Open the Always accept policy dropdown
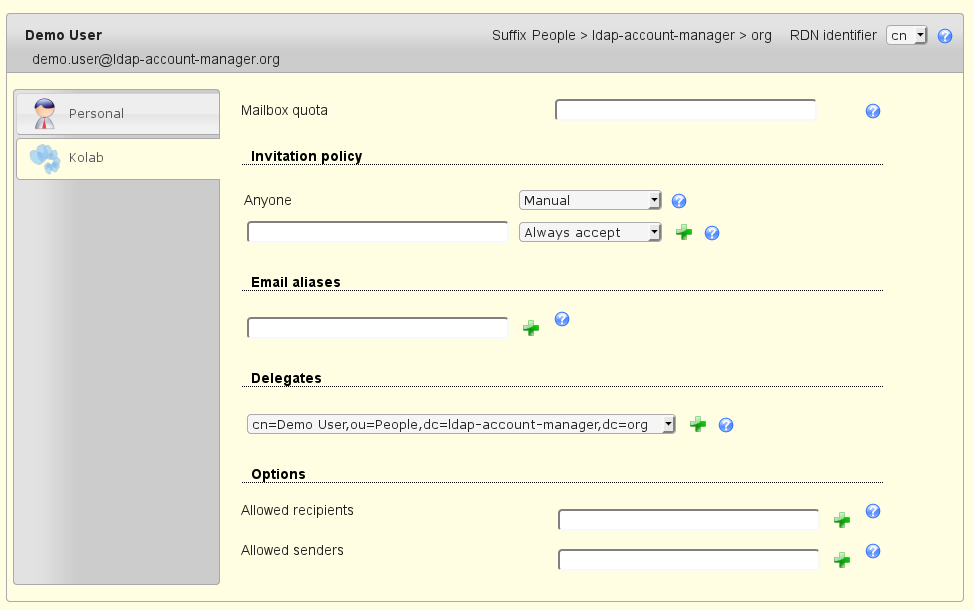Viewport: 974px width, 610px height. 590,232
